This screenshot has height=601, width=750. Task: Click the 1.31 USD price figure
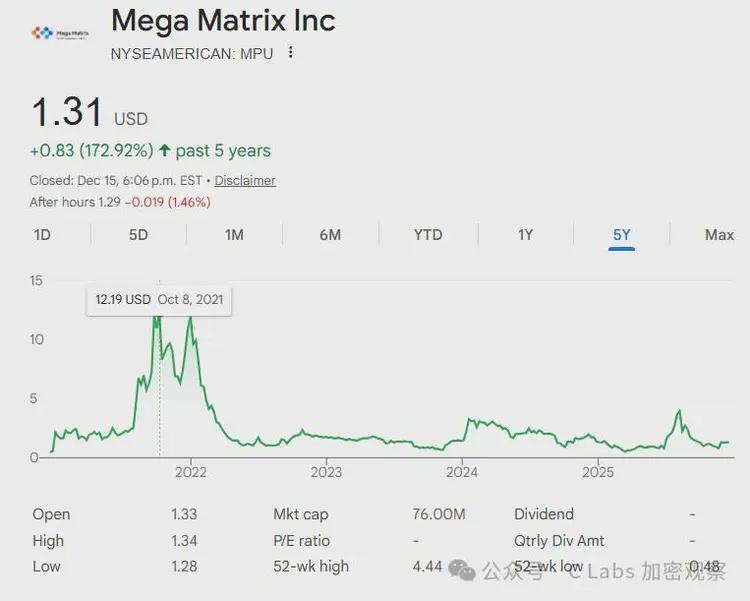[x=67, y=112]
